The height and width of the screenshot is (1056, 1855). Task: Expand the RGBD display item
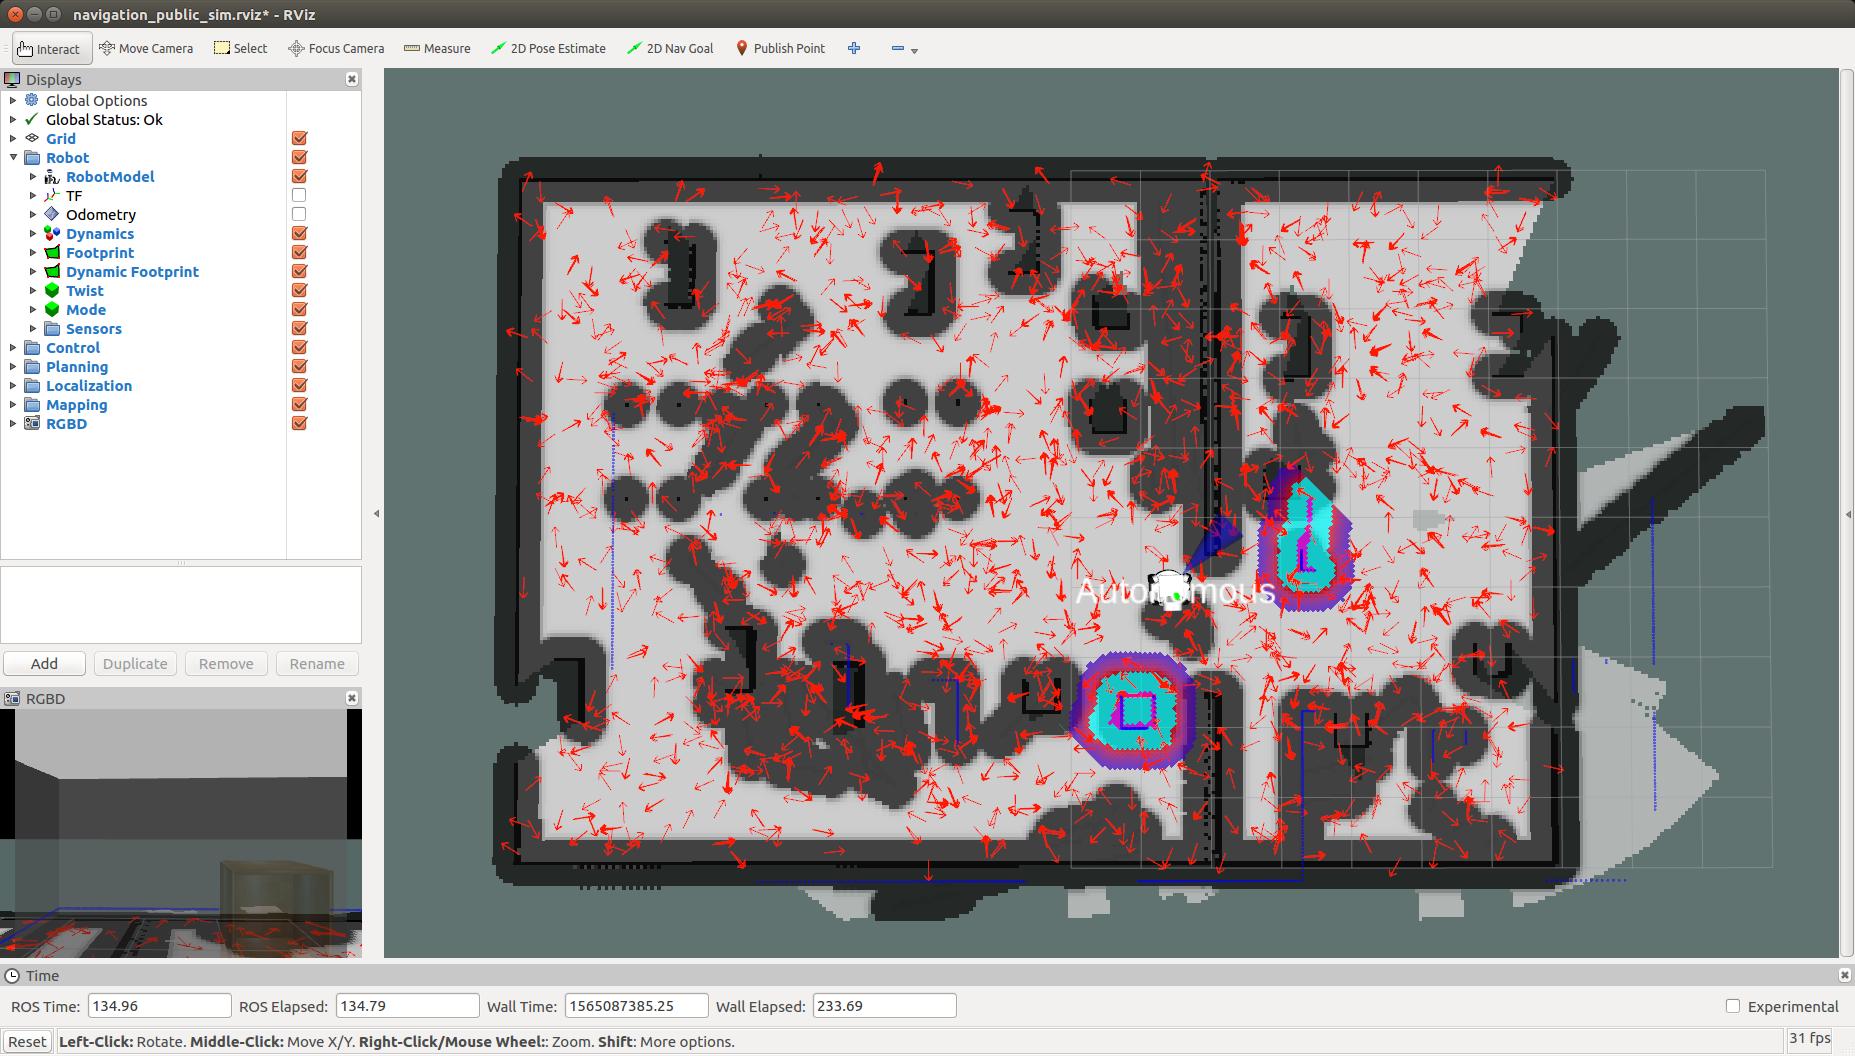(13, 423)
